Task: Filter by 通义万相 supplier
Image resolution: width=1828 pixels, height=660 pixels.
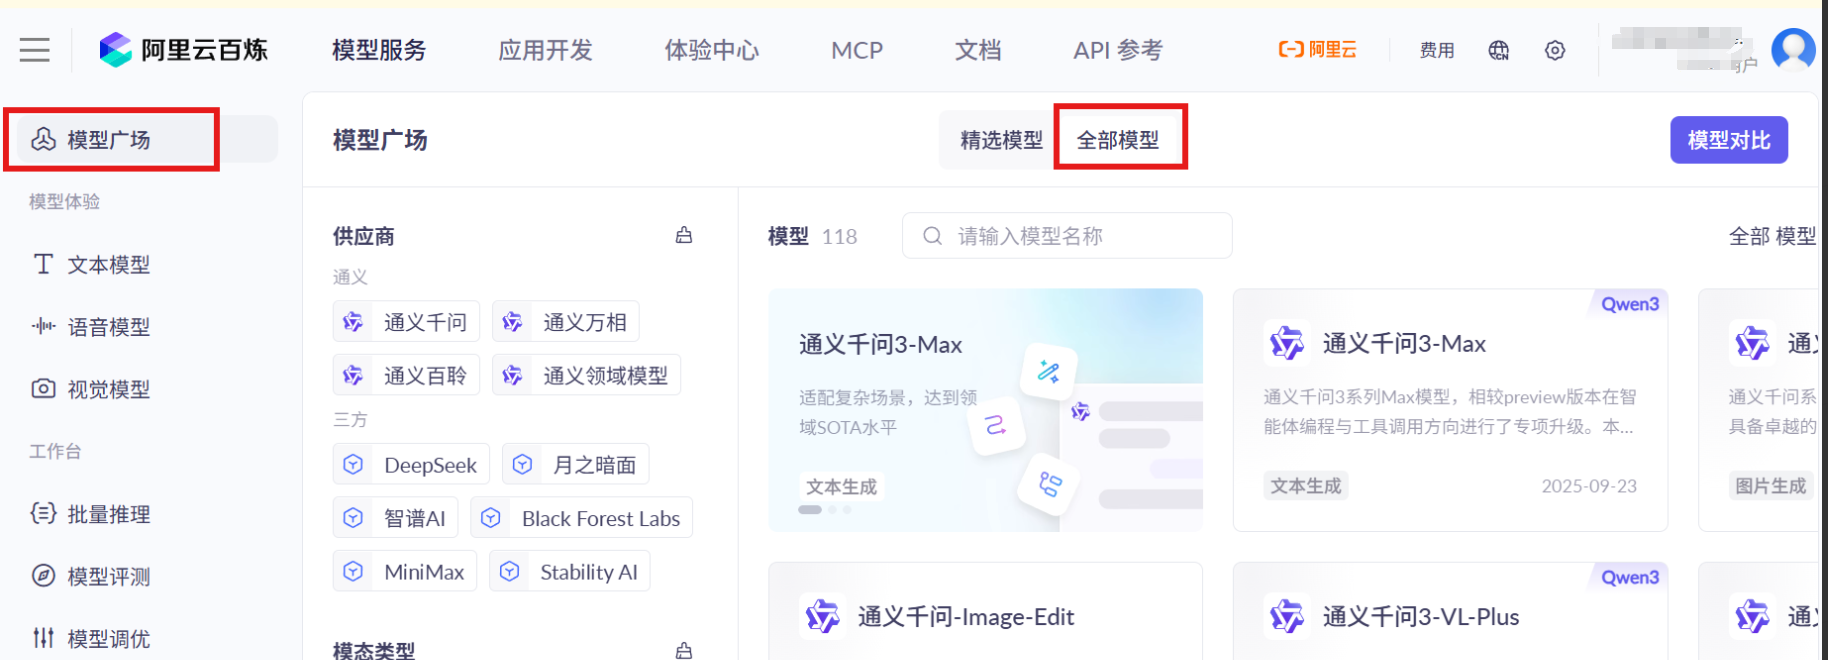Action: (565, 322)
